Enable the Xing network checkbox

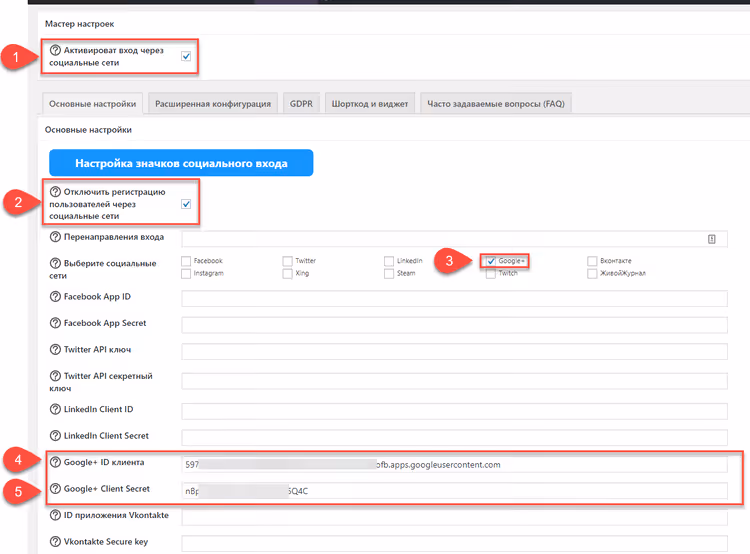click(x=287, y=273)
